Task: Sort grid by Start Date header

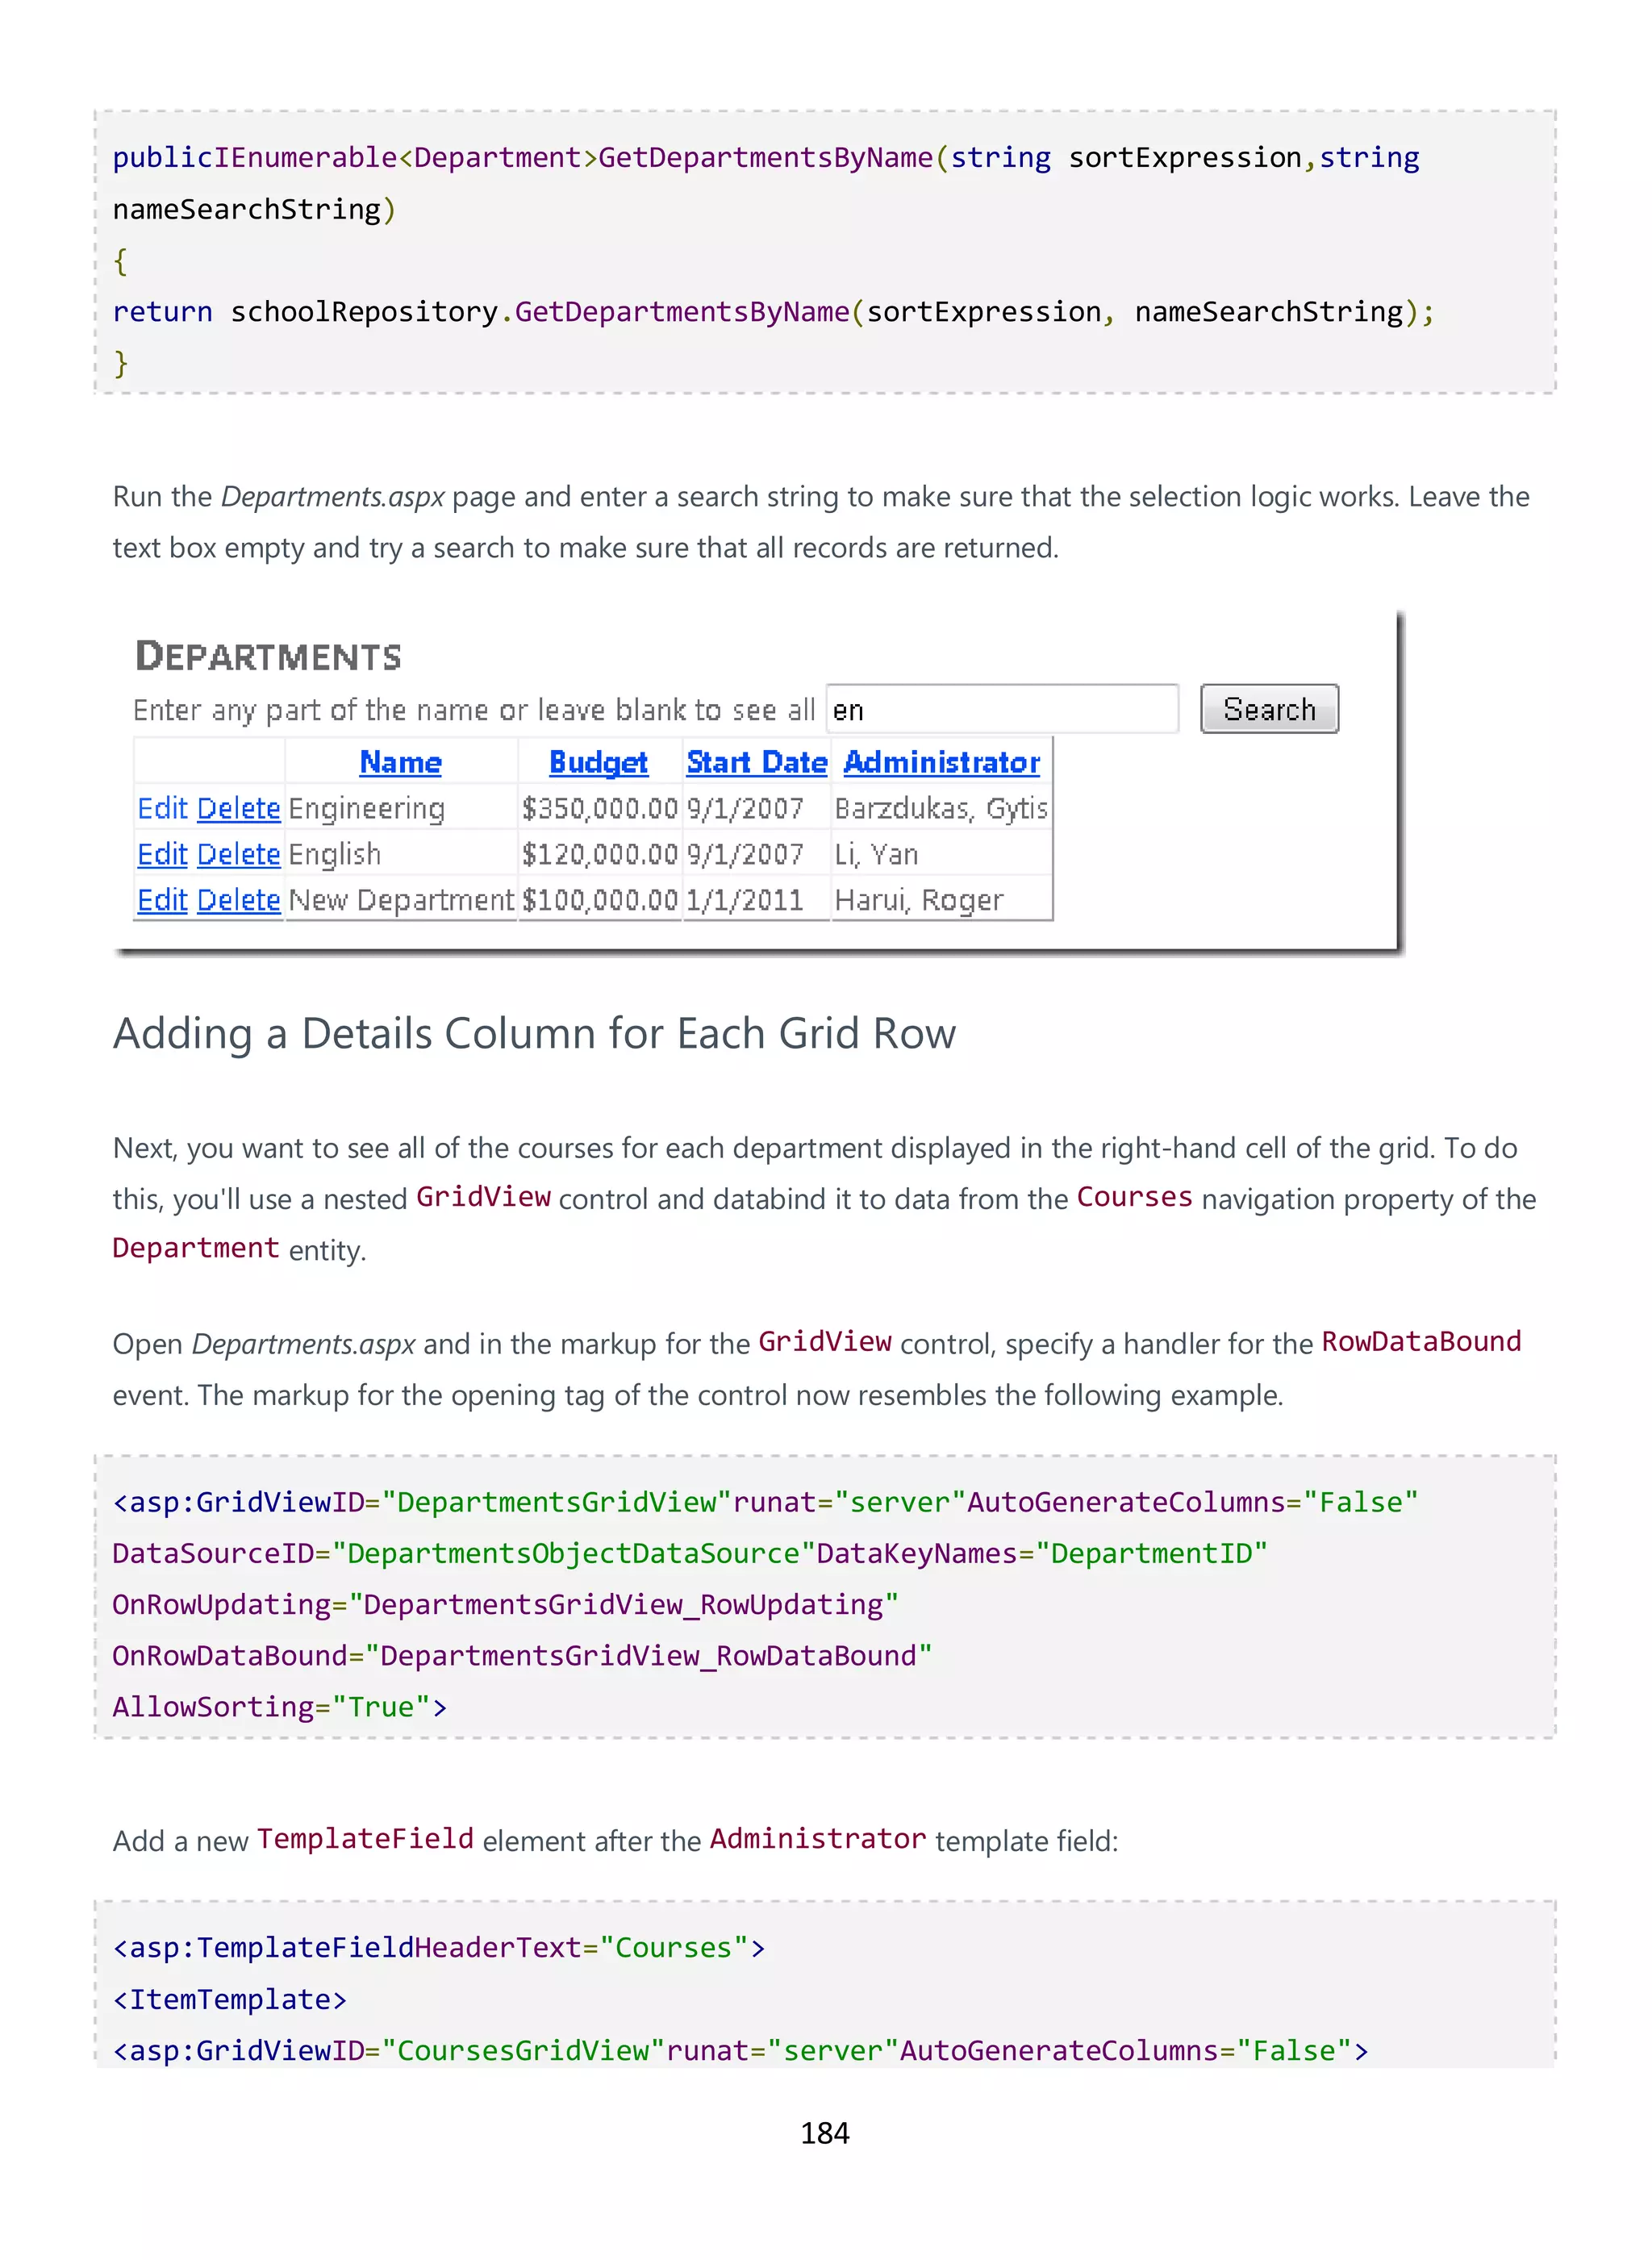Action: coord(757,762)
